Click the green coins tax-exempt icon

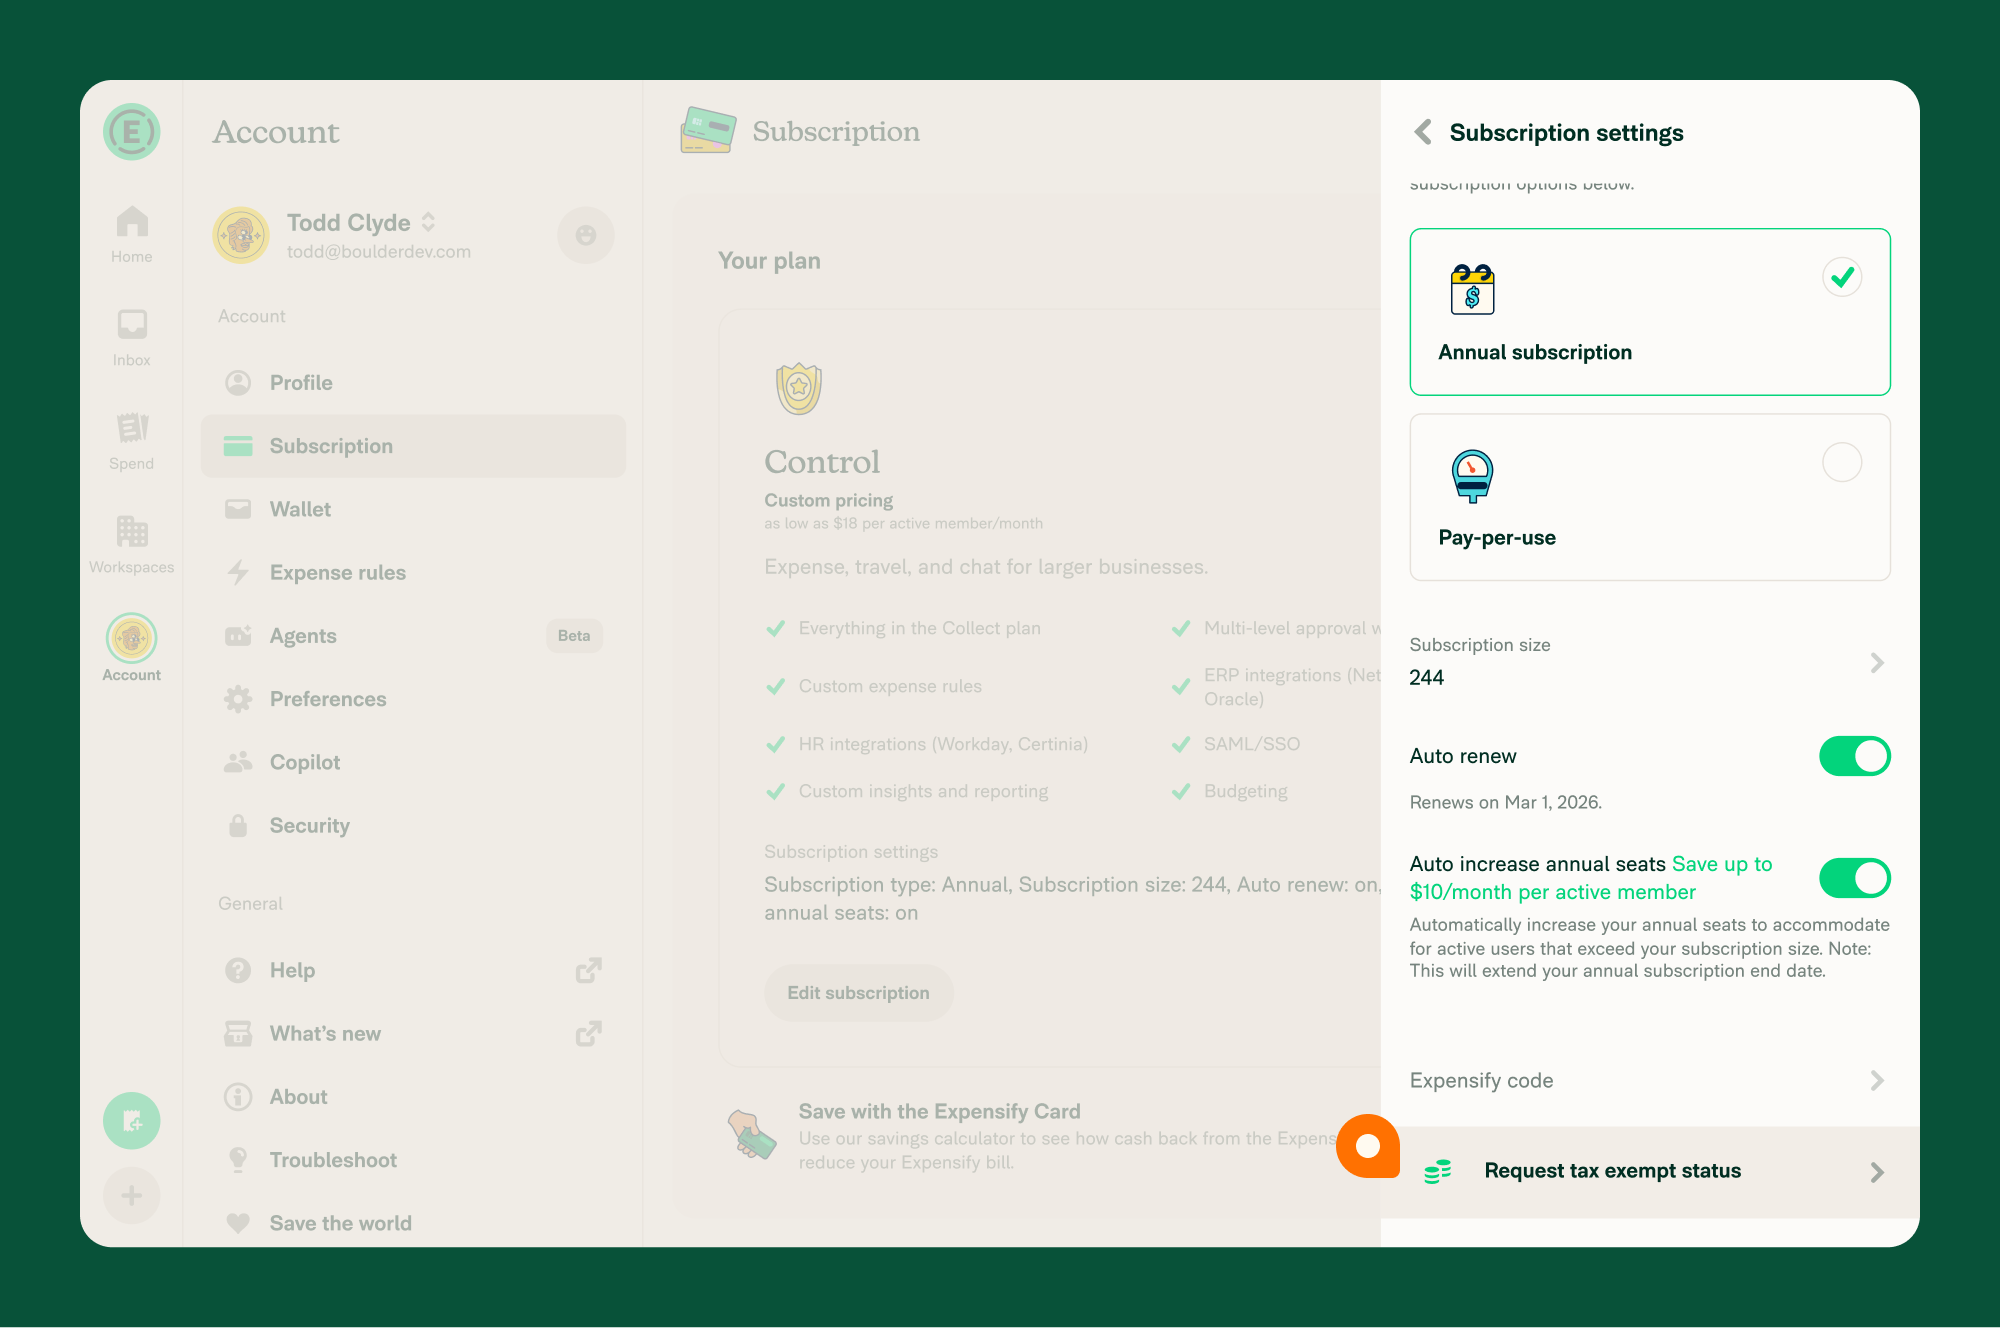point(1438,1171)
